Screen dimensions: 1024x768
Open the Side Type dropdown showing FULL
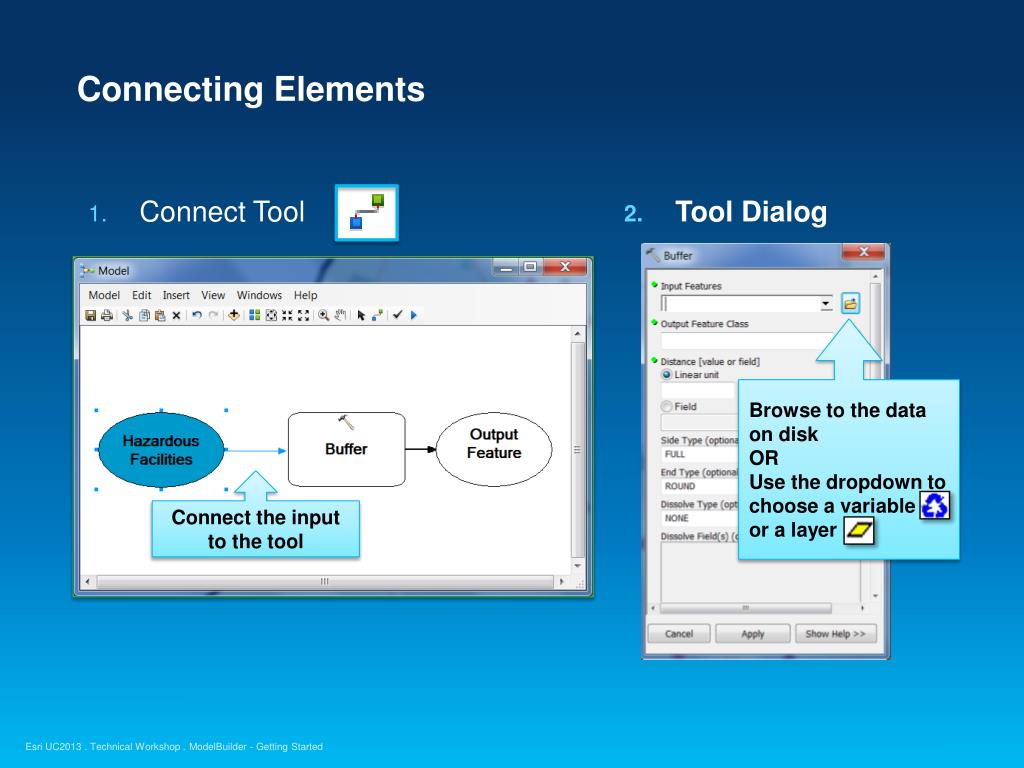click(699, 455)
